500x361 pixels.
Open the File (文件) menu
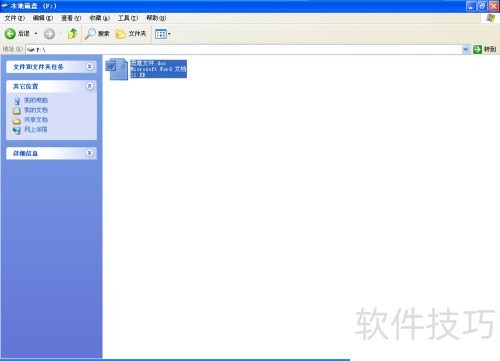[x=15, y=18]
